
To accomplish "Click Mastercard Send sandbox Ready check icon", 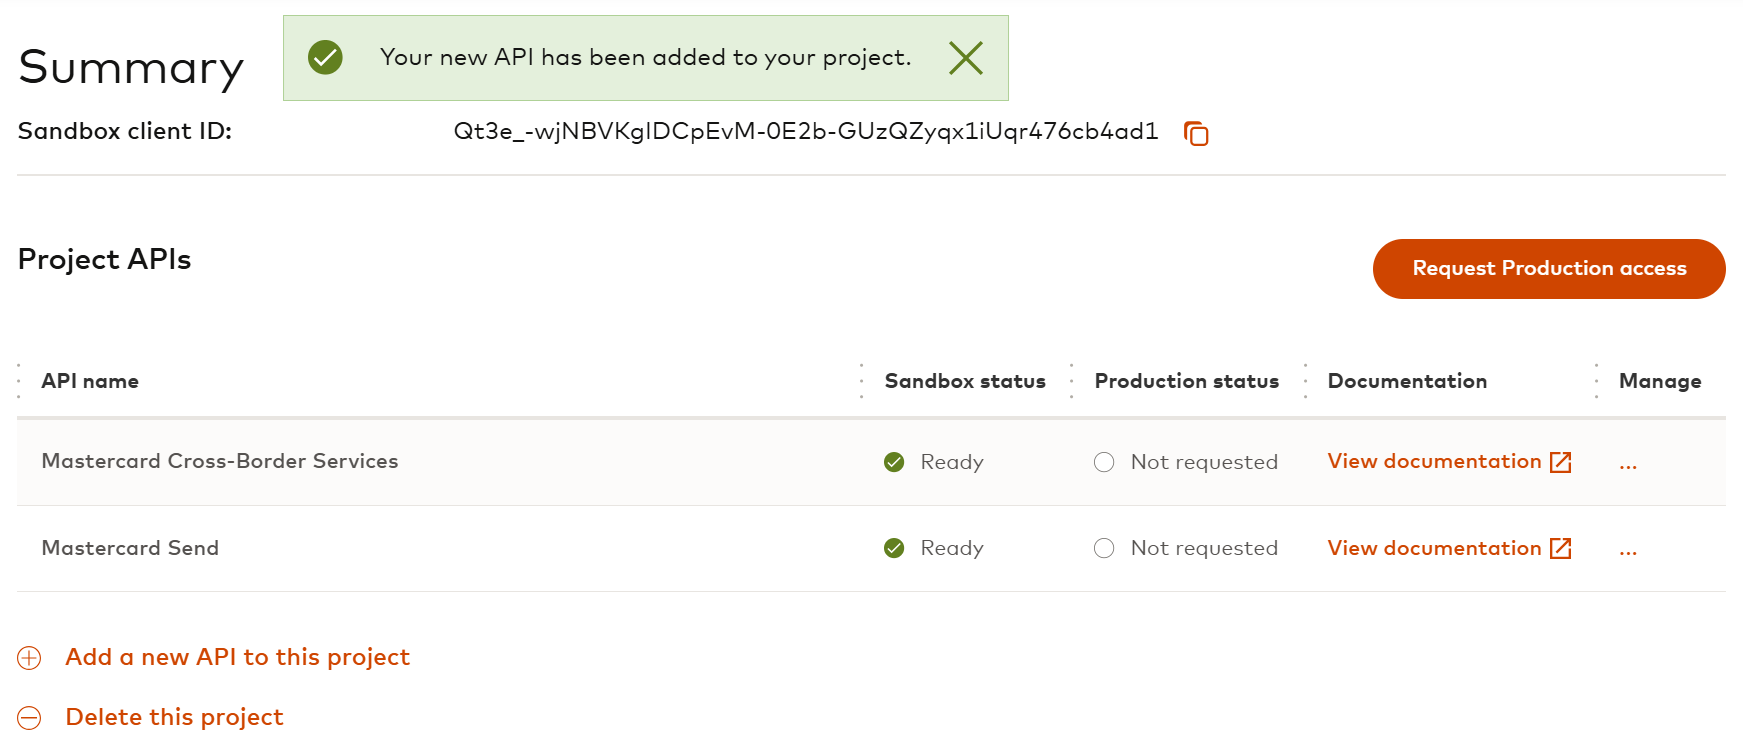I will coord(894,548).
